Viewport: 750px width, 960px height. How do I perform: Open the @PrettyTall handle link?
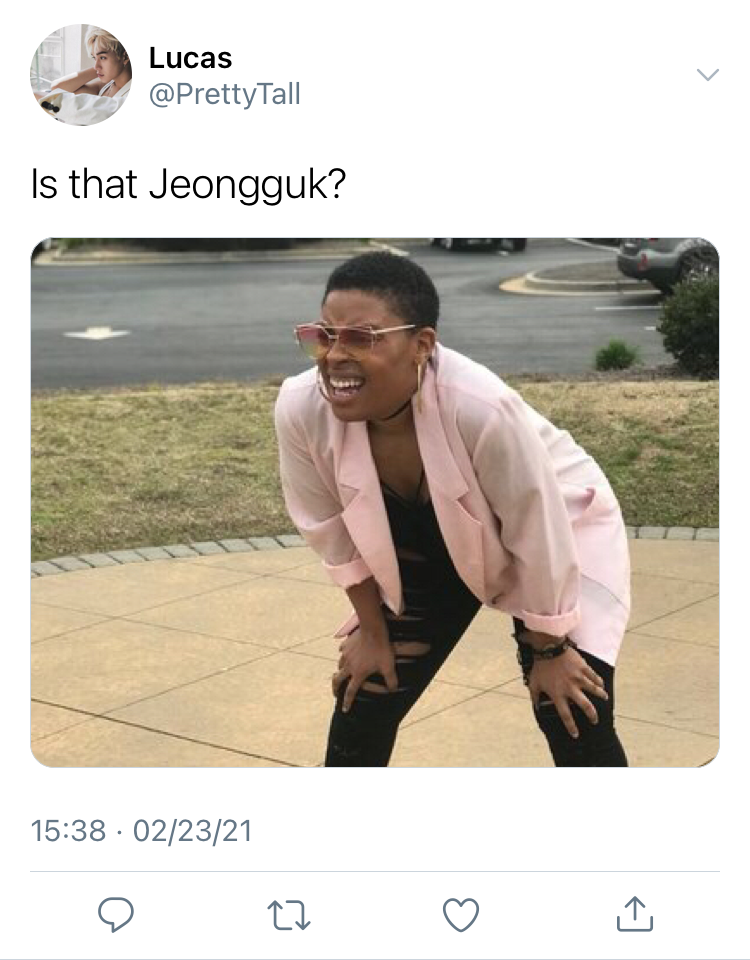pos(225,94)
